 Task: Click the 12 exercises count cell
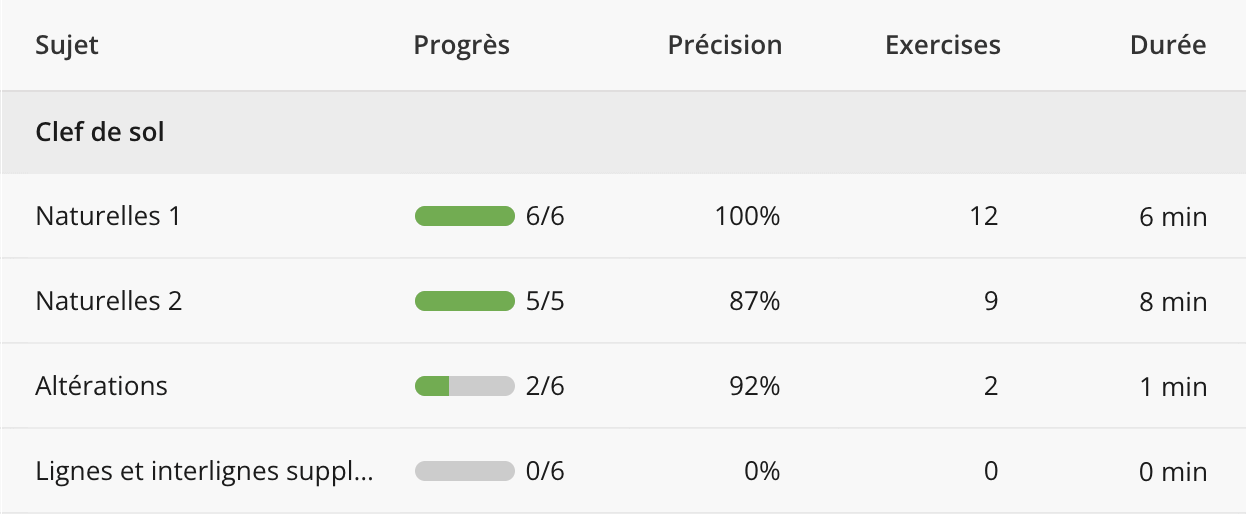[x=984, y=216]
